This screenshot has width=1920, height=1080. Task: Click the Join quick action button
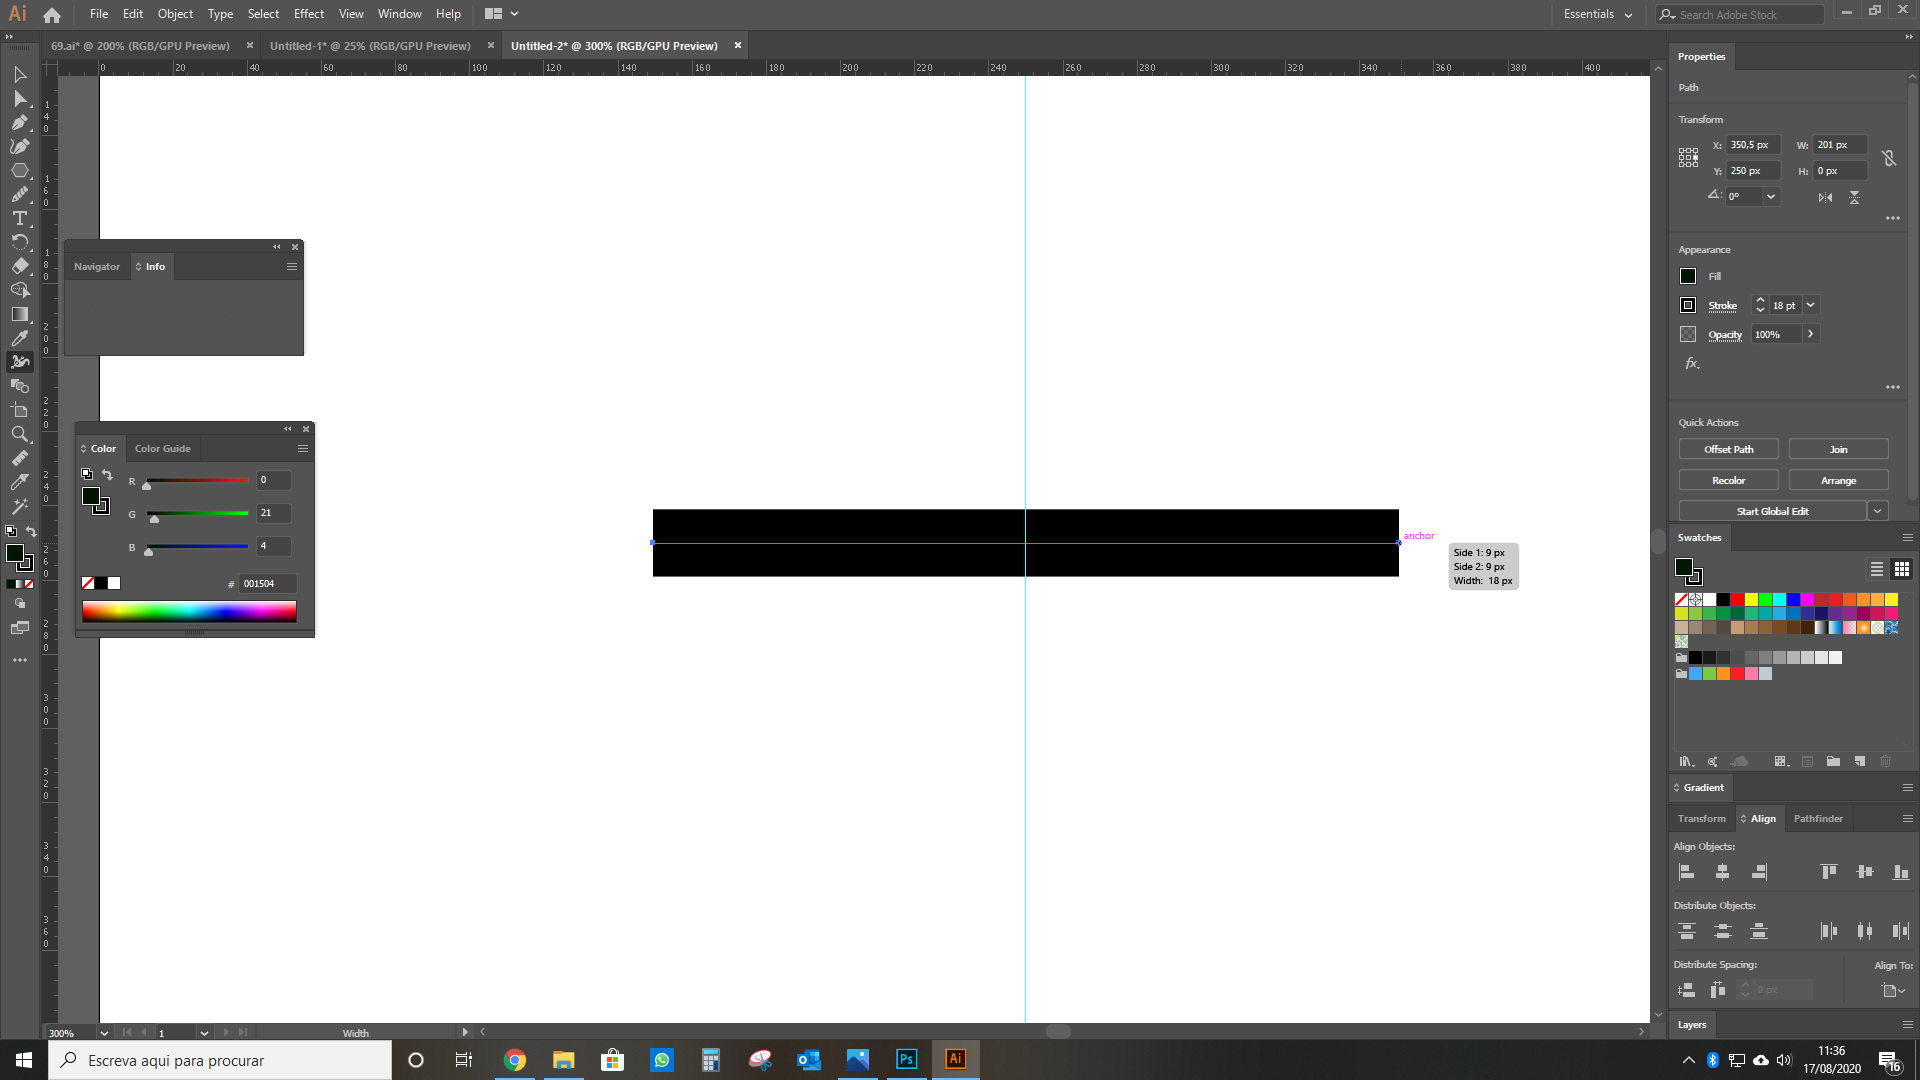[x=1840, y=448]
